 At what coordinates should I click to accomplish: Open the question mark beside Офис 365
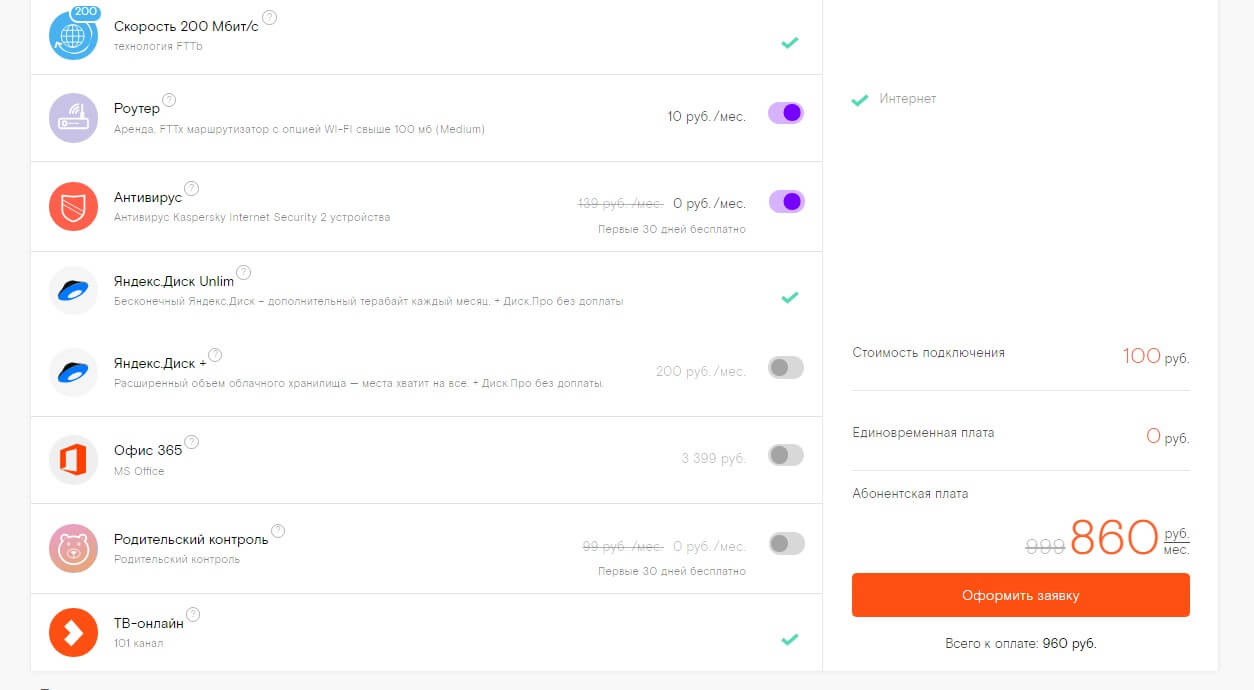click(192, 442)
